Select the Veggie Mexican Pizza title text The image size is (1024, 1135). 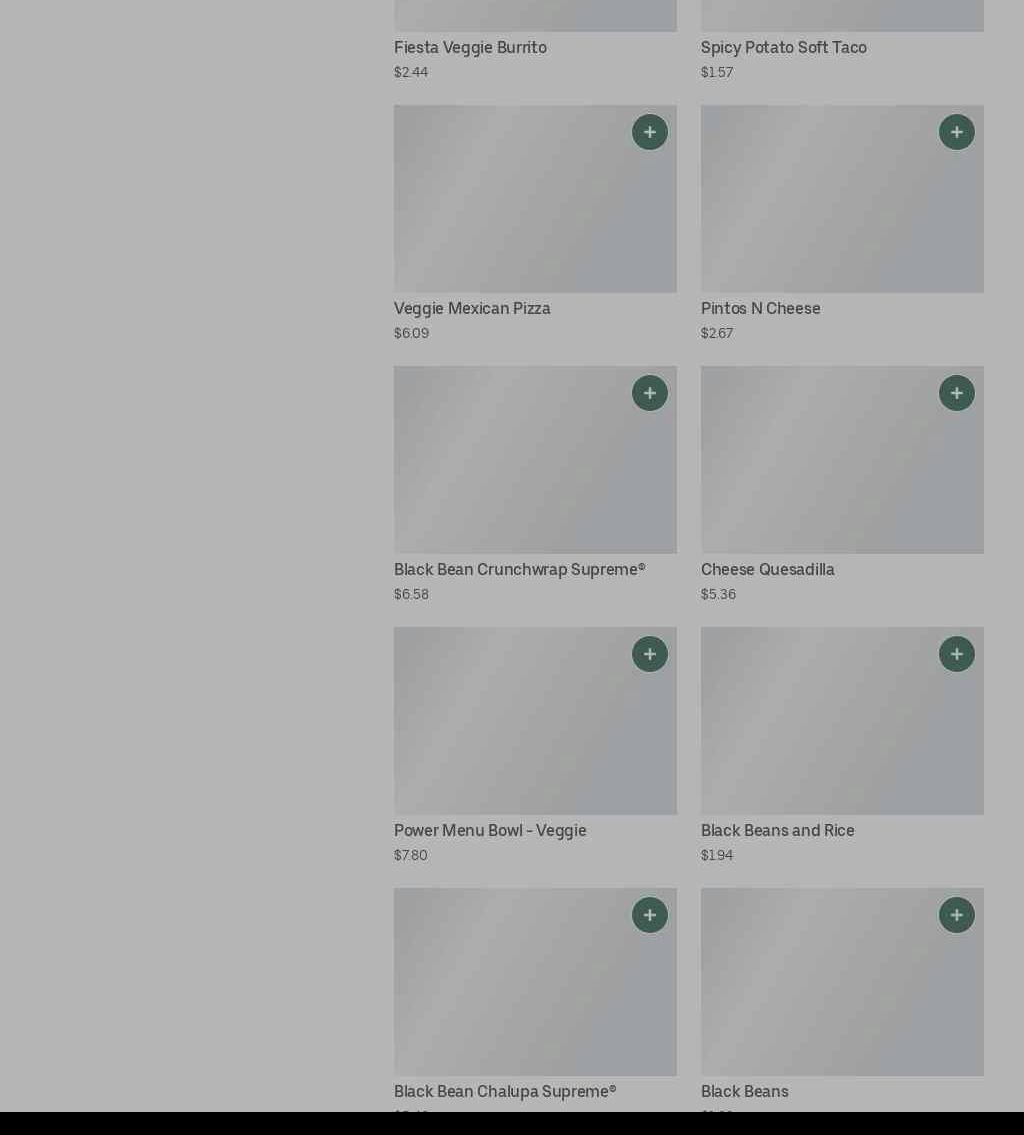(x=472, y=309)
